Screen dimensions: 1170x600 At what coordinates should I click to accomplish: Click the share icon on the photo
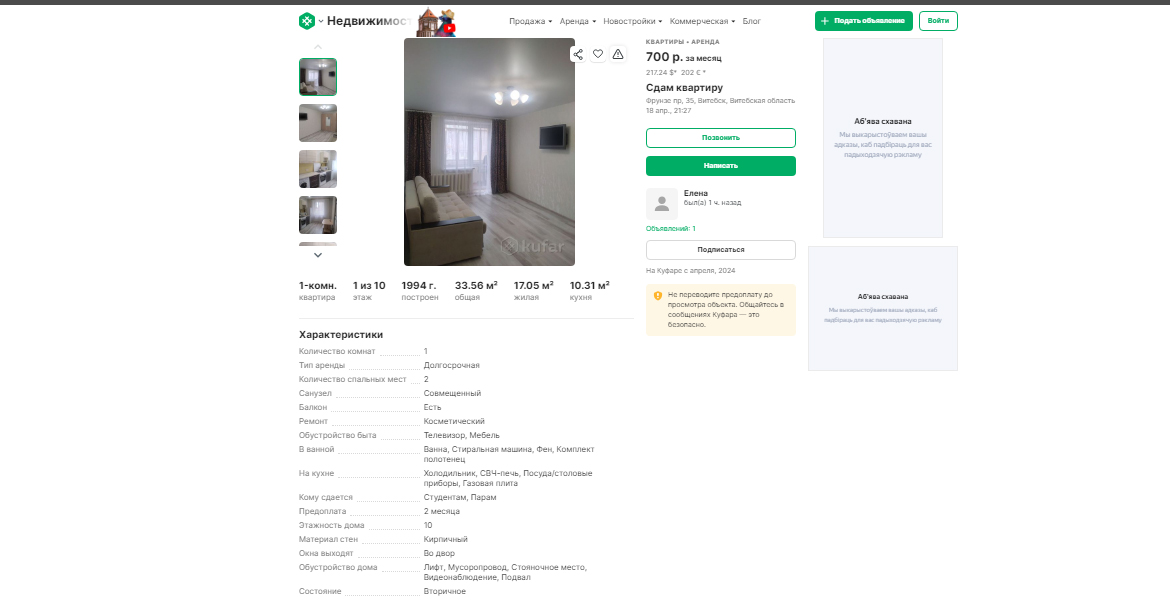point(578,54)
